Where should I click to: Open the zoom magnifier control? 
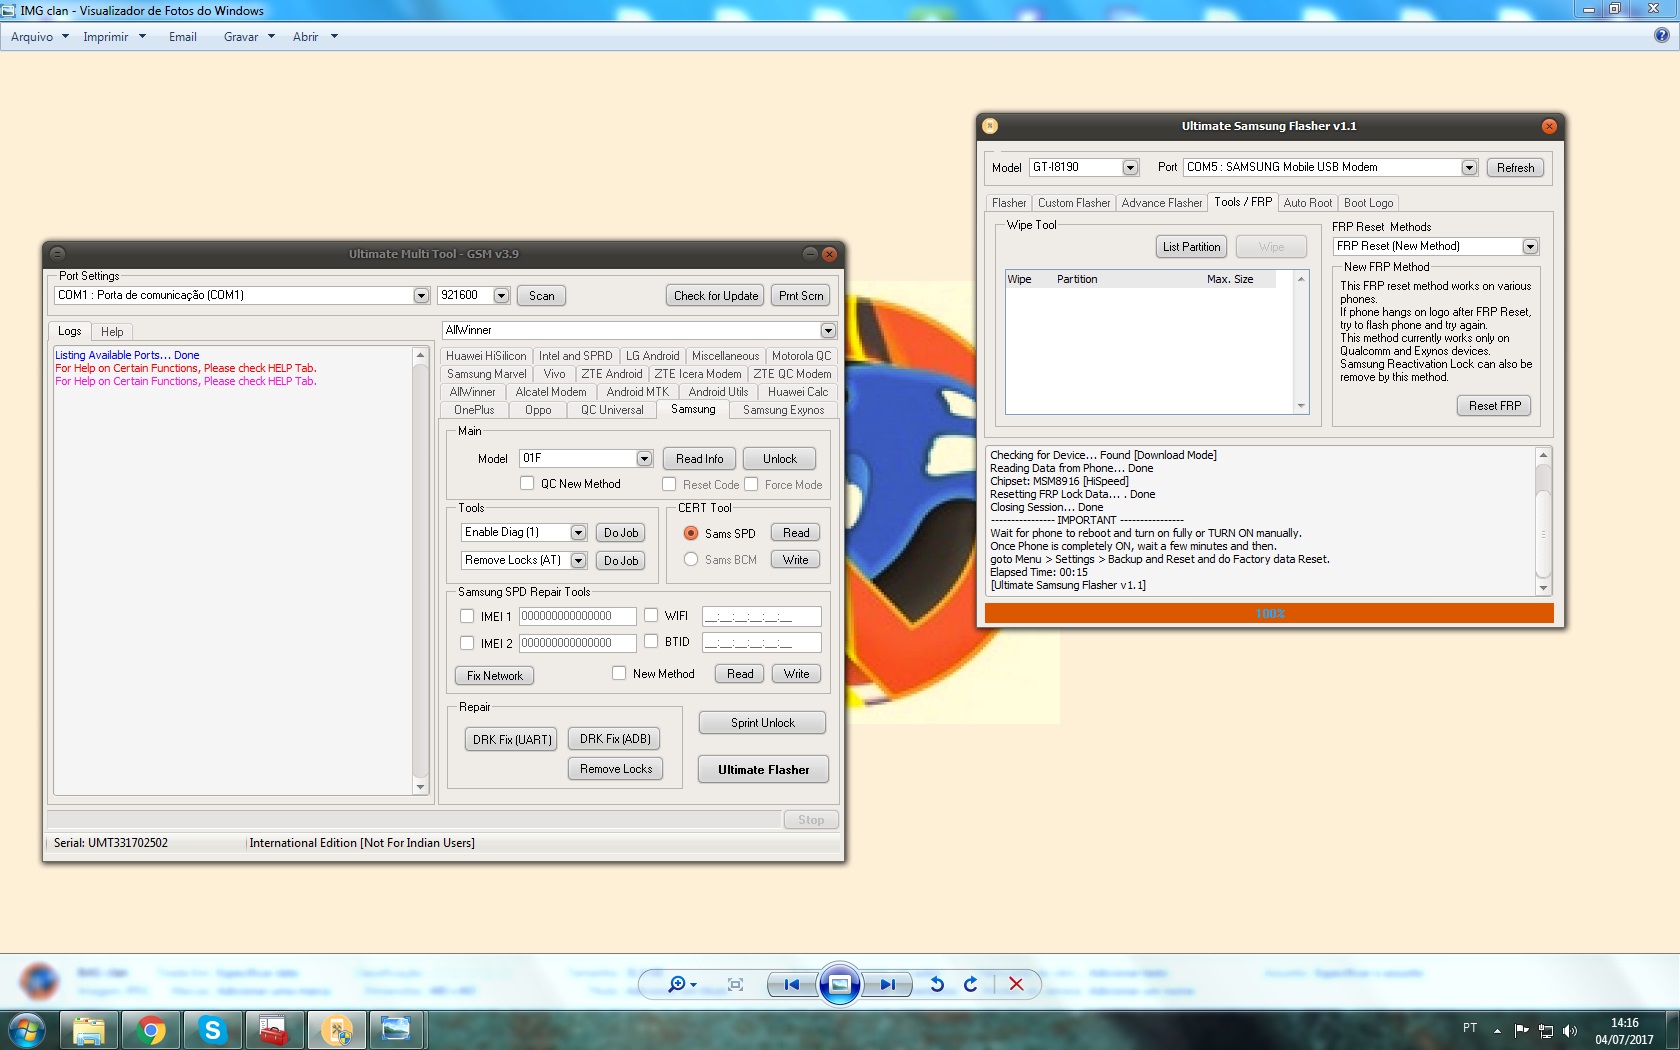tap(682, 984)
